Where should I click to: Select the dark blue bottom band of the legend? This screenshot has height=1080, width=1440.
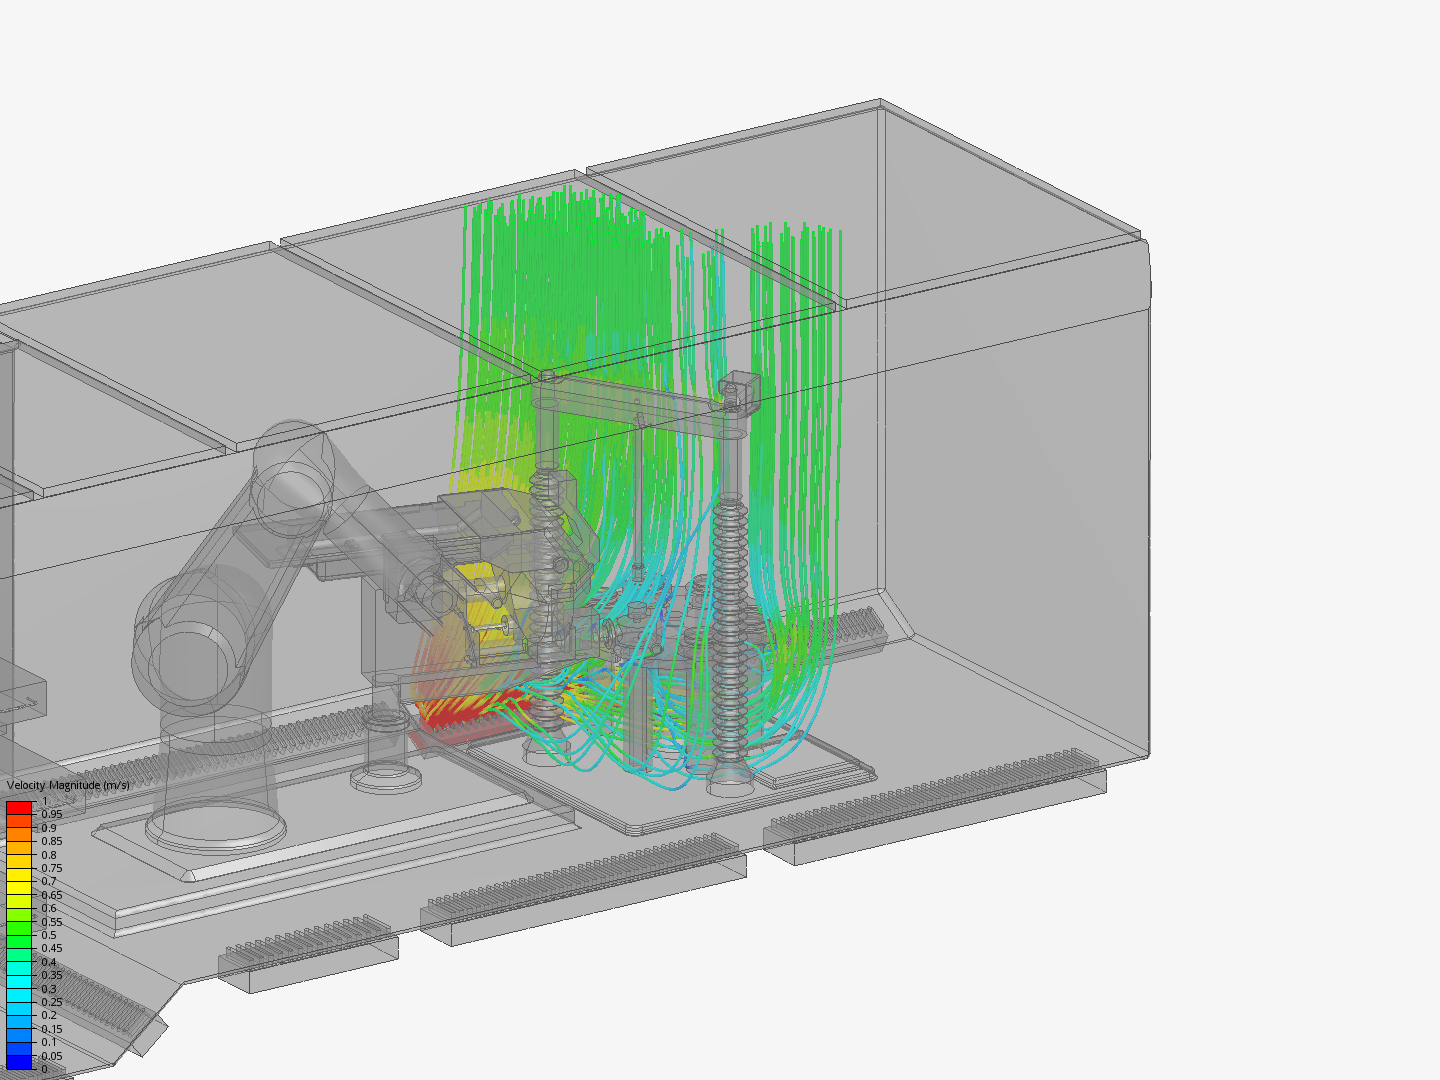point(20,1062)
